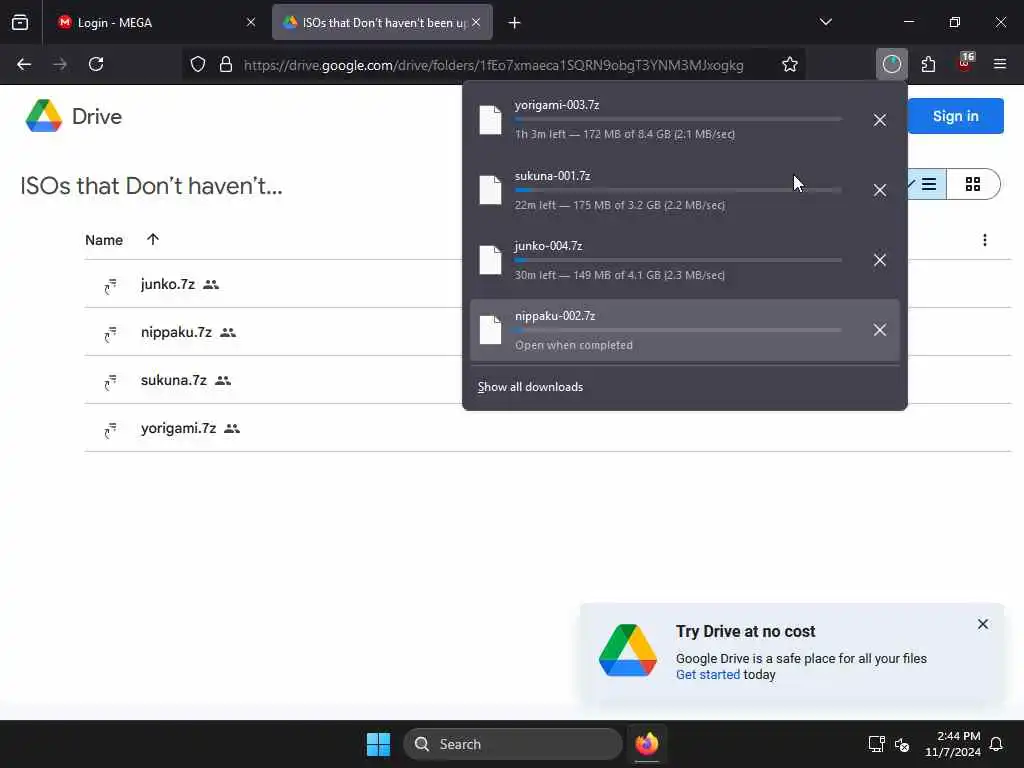Cancel the sukuna-001.7z download

(x=880, y=190)
